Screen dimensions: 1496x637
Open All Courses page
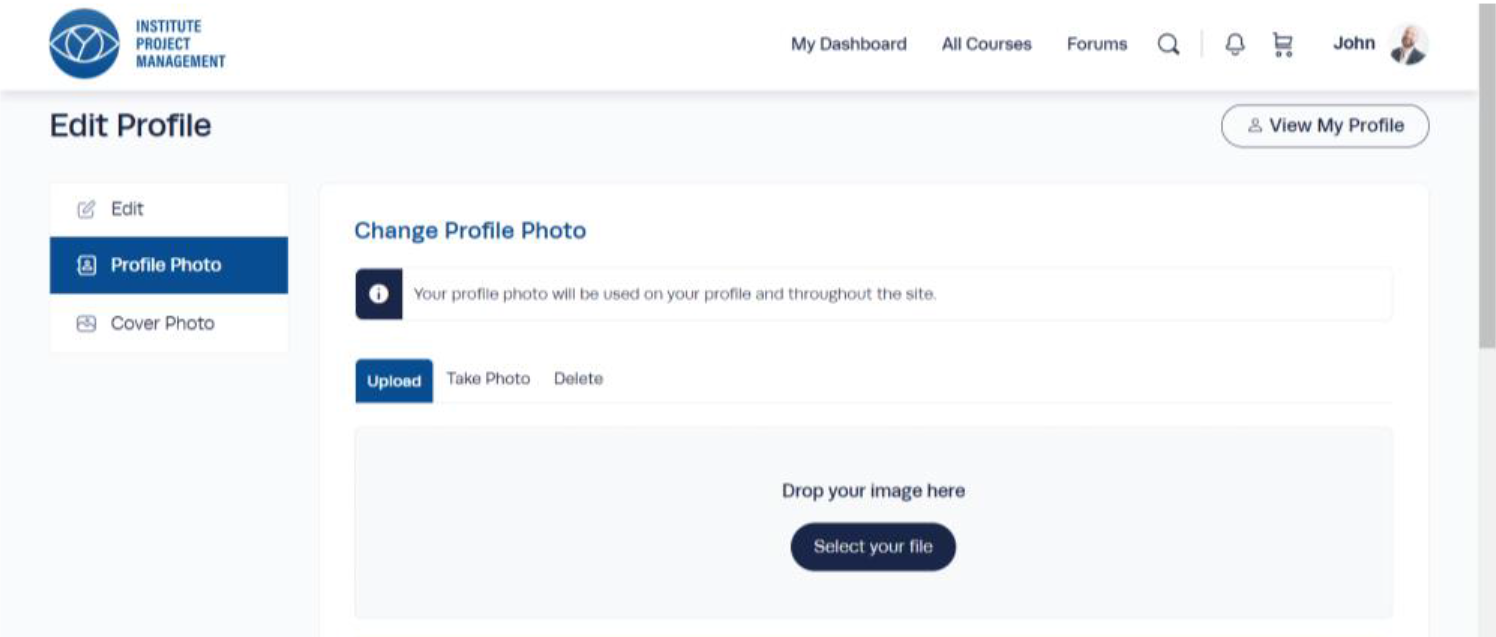(986, 44)
